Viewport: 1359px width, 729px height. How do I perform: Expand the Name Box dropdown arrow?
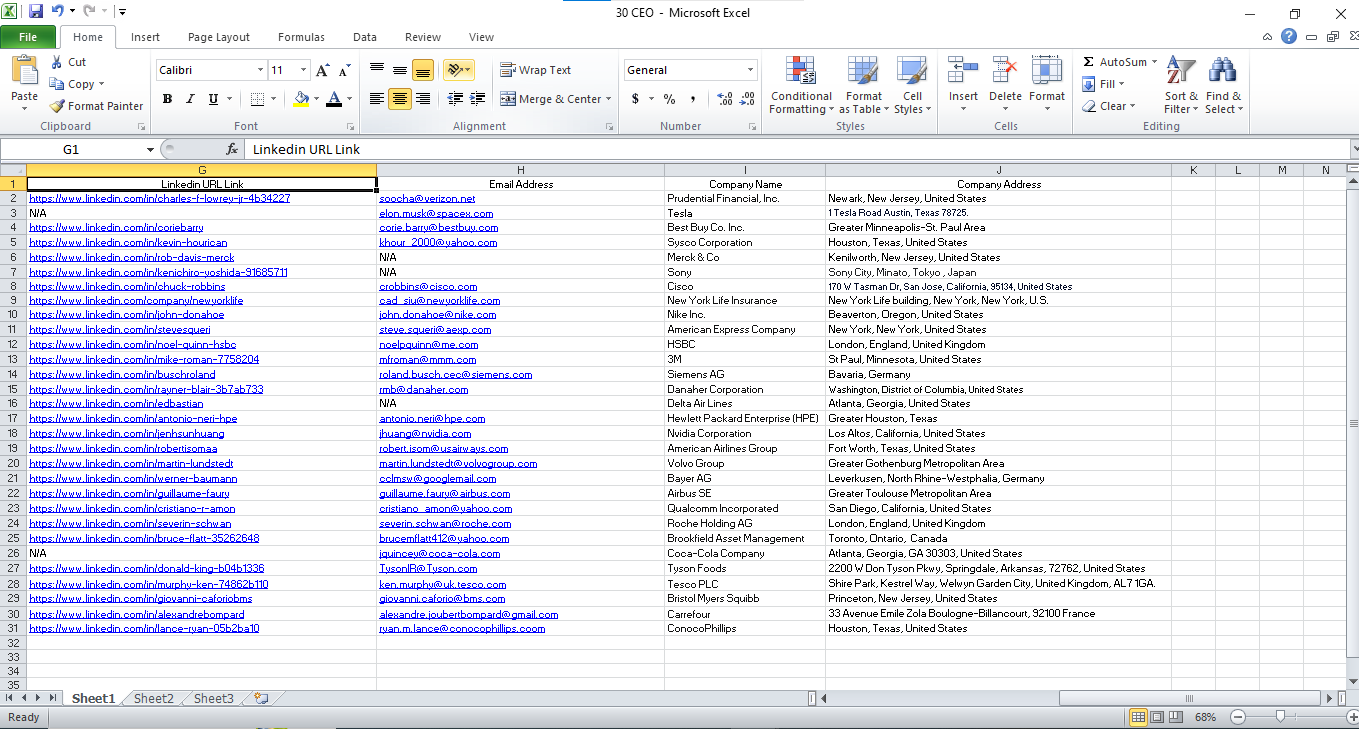[x=150, y=149]
